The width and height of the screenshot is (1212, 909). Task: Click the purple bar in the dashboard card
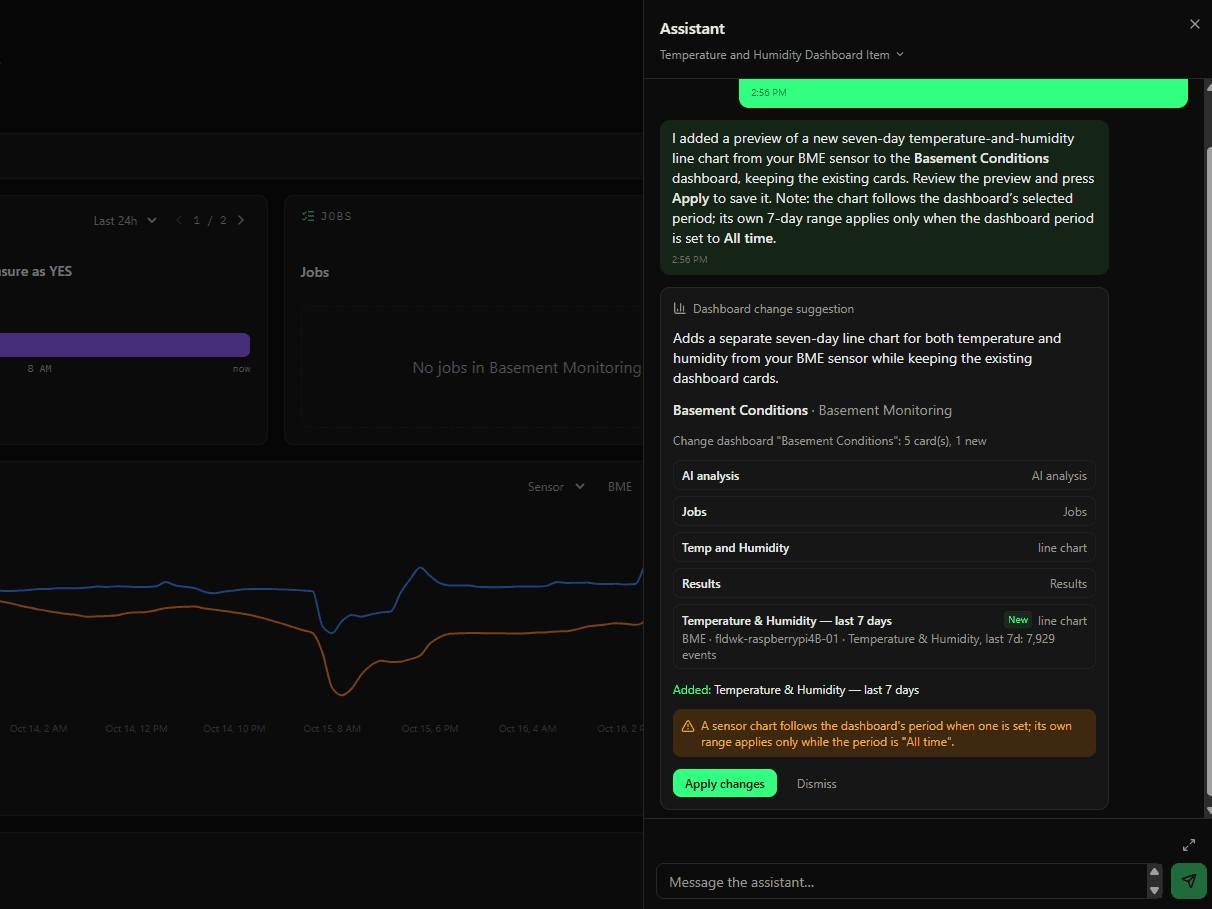click(125, 344)
